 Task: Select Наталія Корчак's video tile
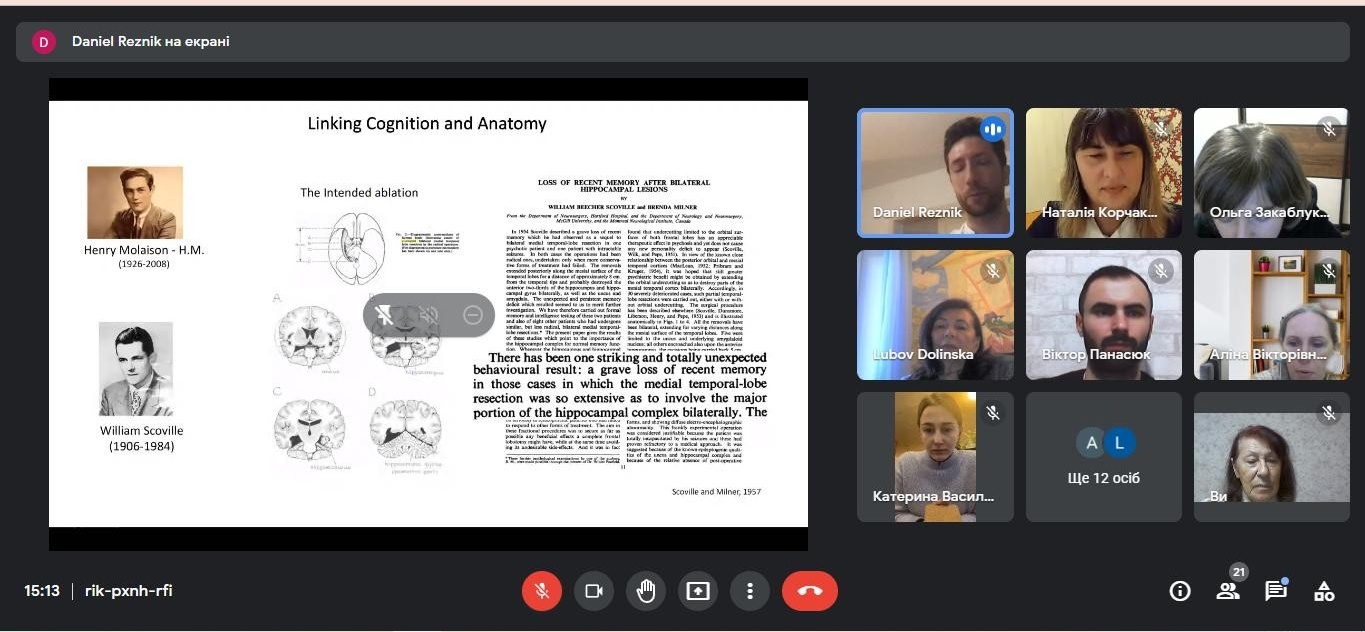pos(1104,173)
